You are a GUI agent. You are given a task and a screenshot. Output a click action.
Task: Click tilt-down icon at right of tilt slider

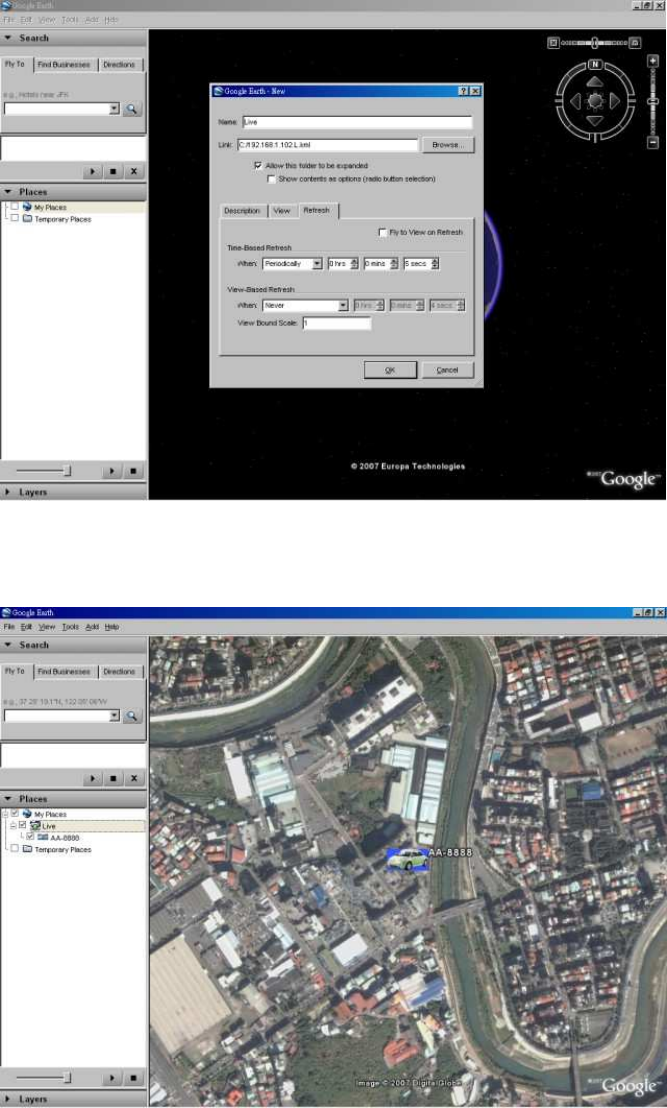[x=635, y=43]
